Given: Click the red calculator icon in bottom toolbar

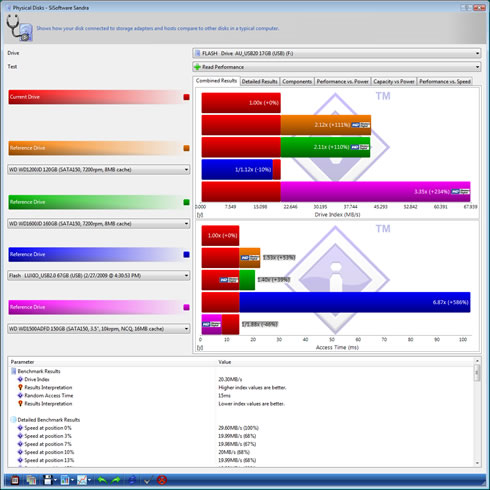Looking at the screenshot, I should [15, 480].
